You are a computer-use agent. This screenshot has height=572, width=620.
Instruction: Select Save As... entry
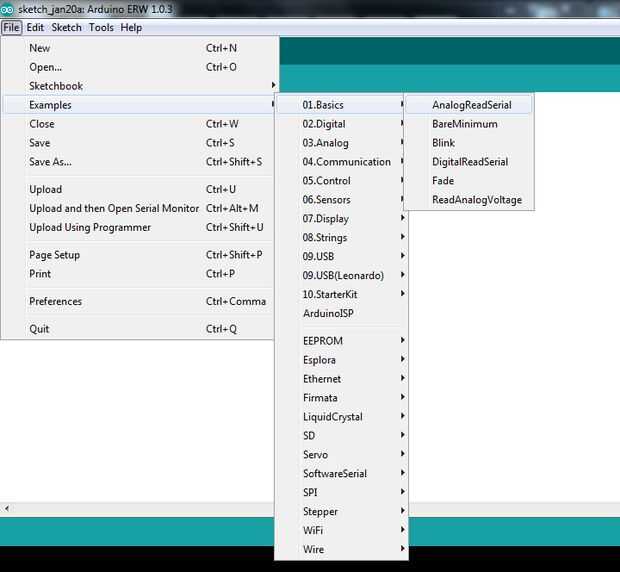[x=139, y=162]
